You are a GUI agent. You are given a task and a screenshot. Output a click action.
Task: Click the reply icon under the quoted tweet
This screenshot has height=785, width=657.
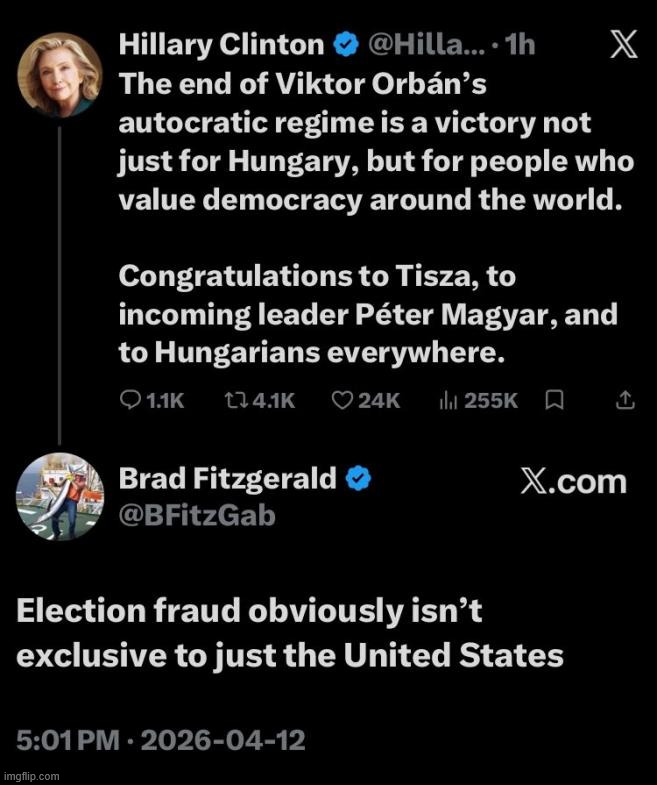pyautogui.click(x=131, y=400)
